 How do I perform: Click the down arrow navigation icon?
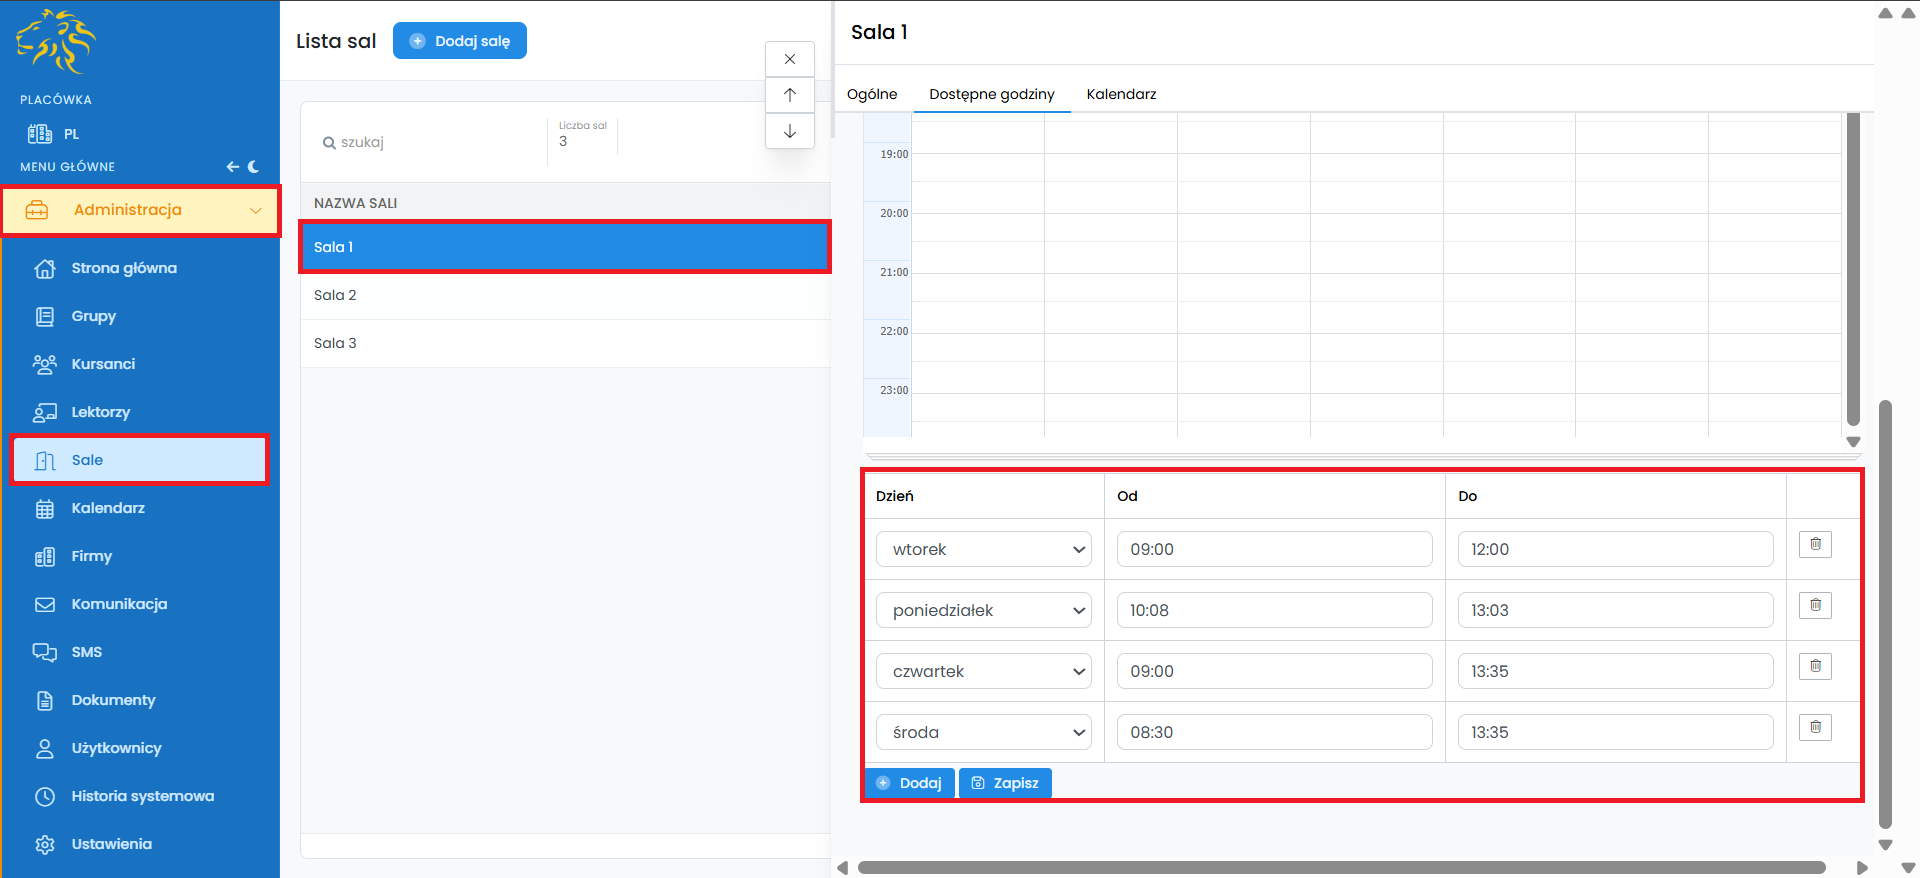pos(790,131)
